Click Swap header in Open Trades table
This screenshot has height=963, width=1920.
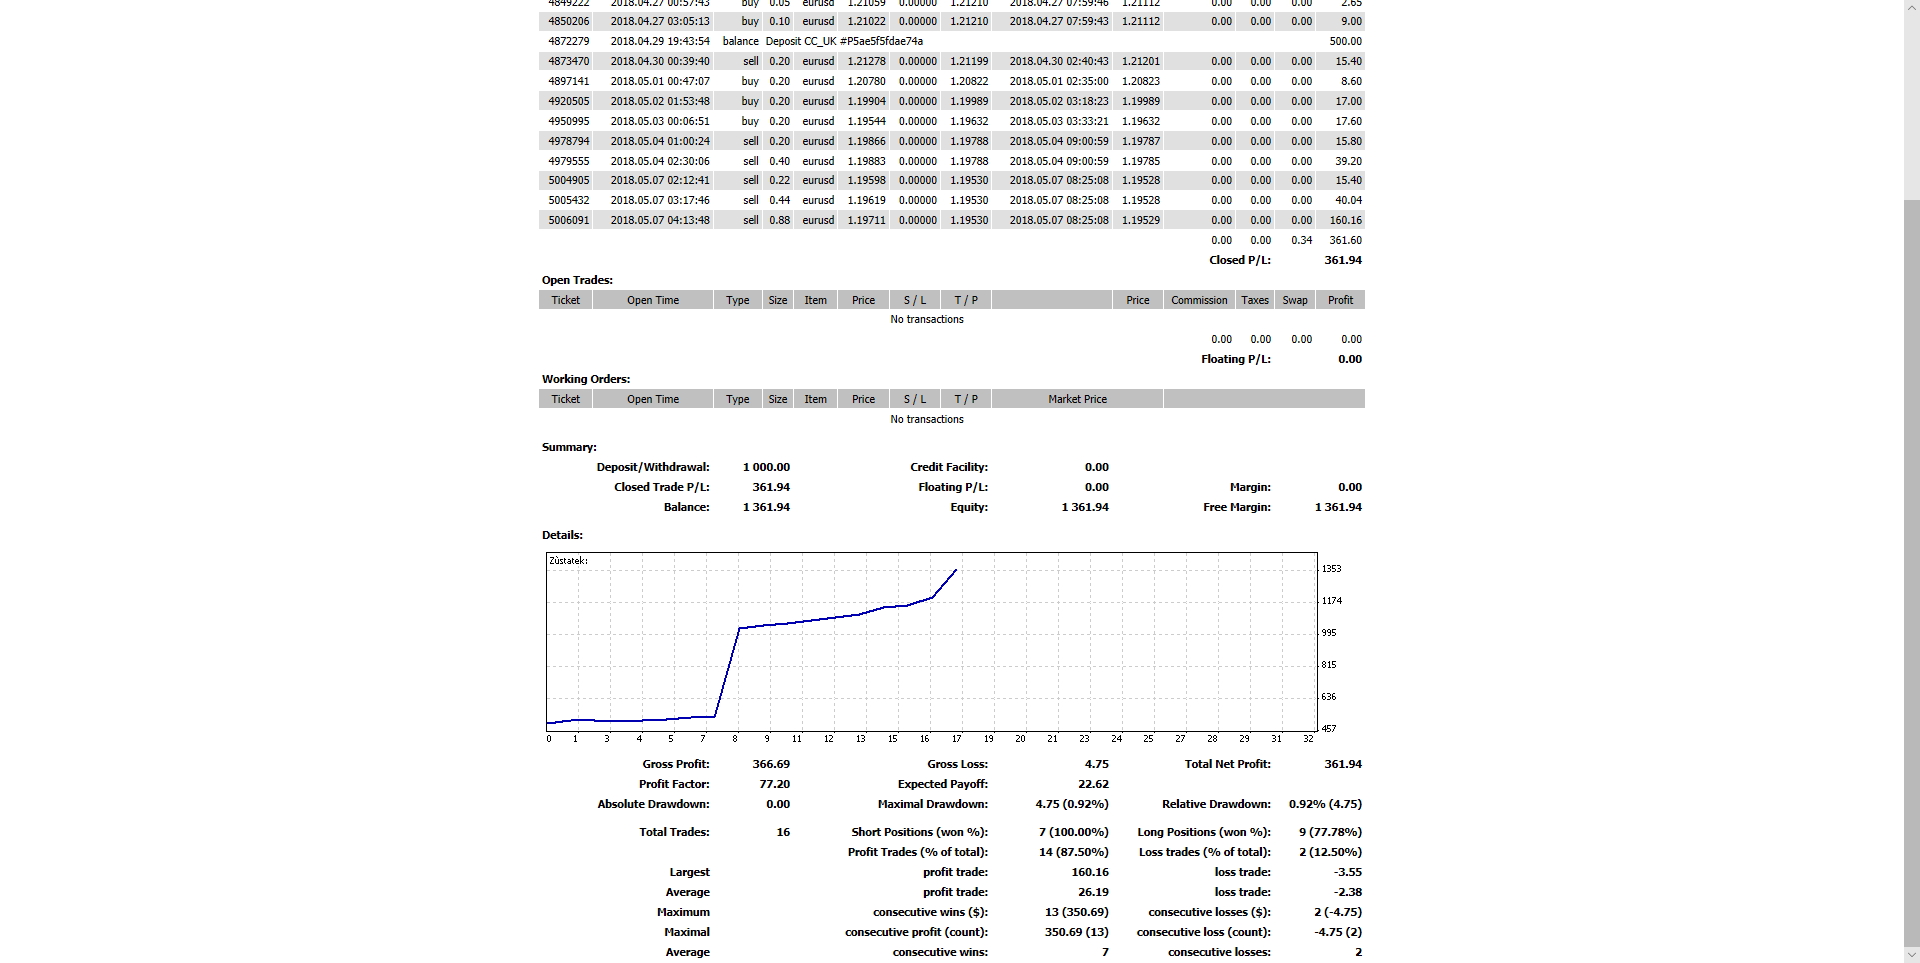(1295, 300)
